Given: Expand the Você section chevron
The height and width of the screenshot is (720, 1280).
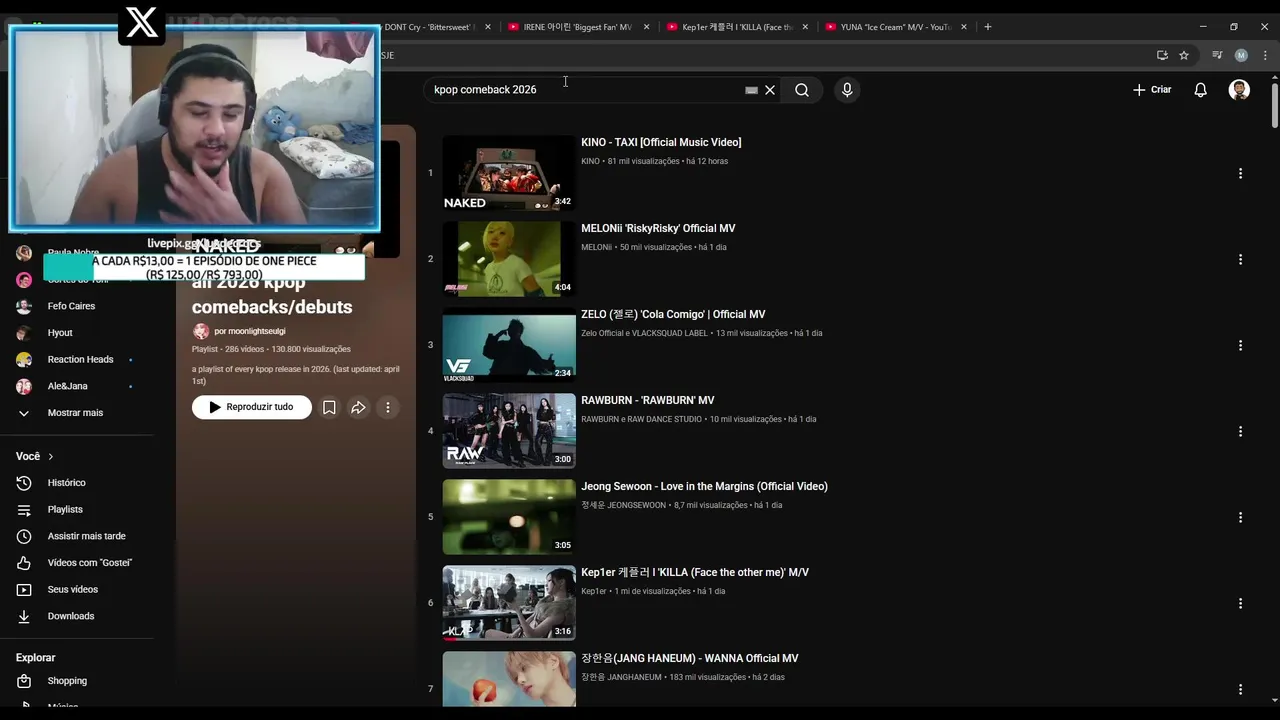Looking at the screenshot, I should [x=50, y=456].
